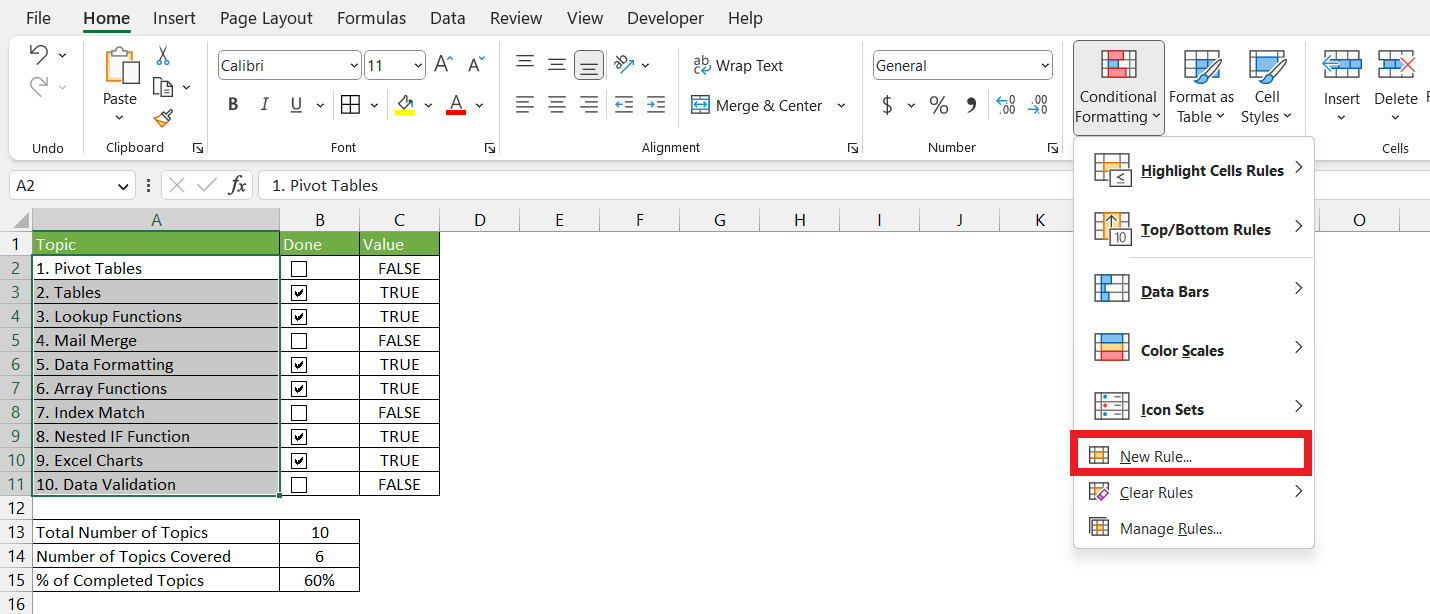Viewport: 1430px width, 614px height.
Task: Click Bottom Align icon
Action: pyautogui.click(x=589, y=66)
